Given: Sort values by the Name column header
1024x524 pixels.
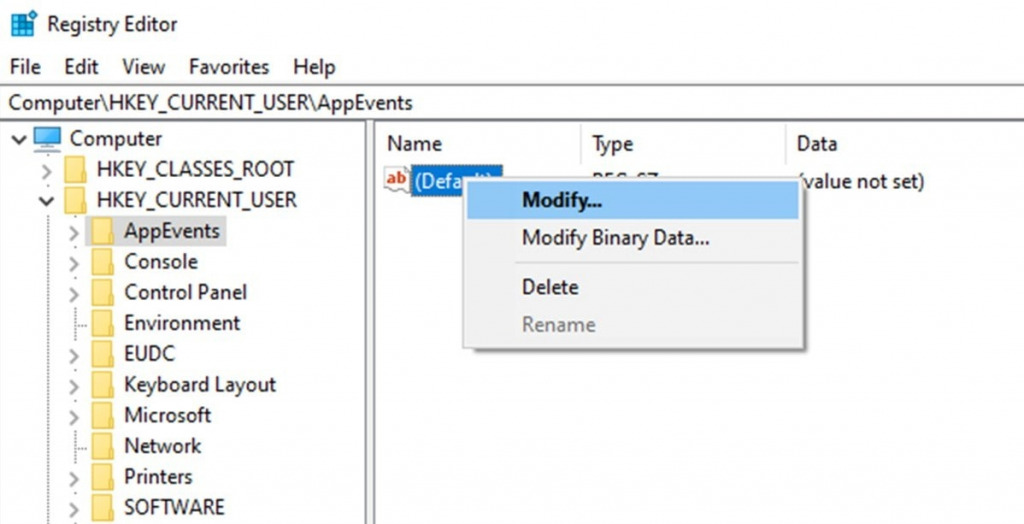Looking at the screenshot, I should click(414, 144).
